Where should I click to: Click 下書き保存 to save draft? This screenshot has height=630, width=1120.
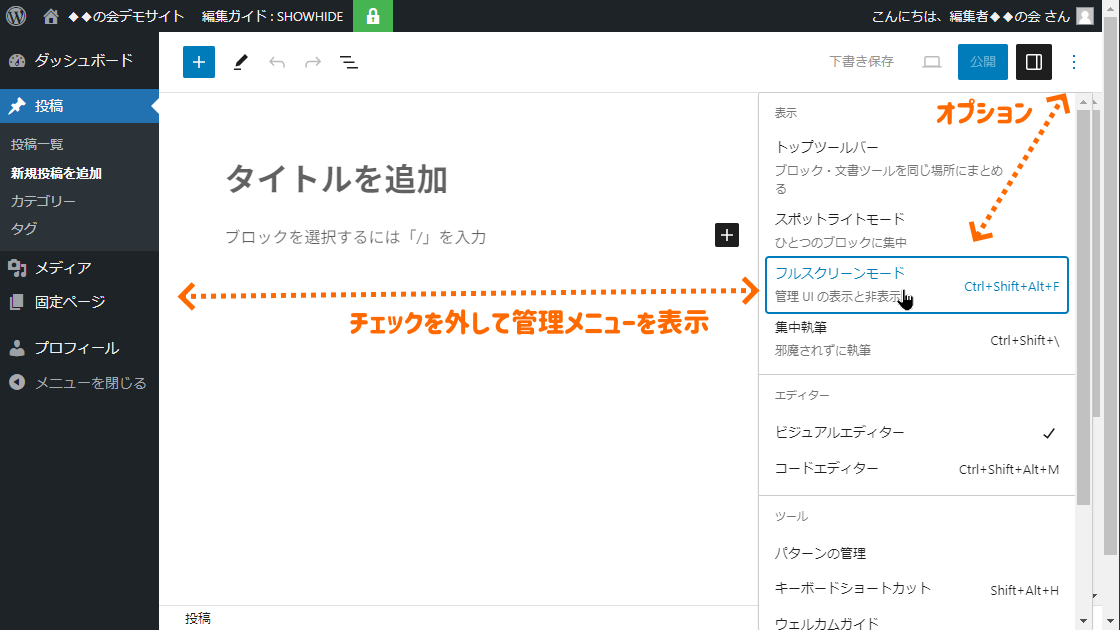861,62
